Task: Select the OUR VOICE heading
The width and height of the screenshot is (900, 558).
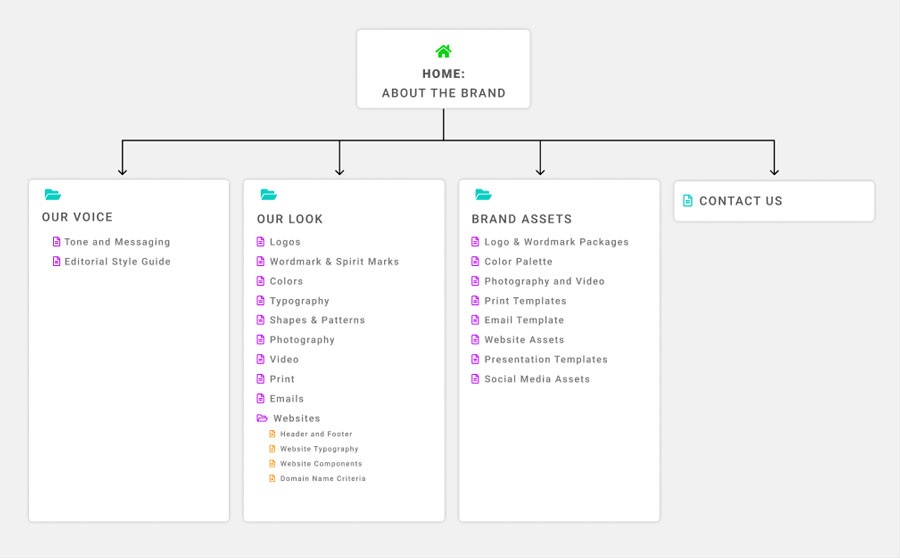Action: pyautogui.click(x=77, y=217)
